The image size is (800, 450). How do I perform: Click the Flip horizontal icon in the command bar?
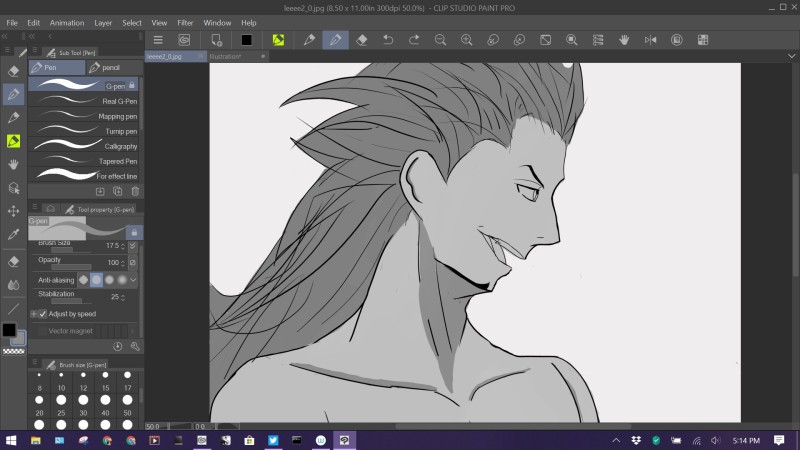pos(650,40)
